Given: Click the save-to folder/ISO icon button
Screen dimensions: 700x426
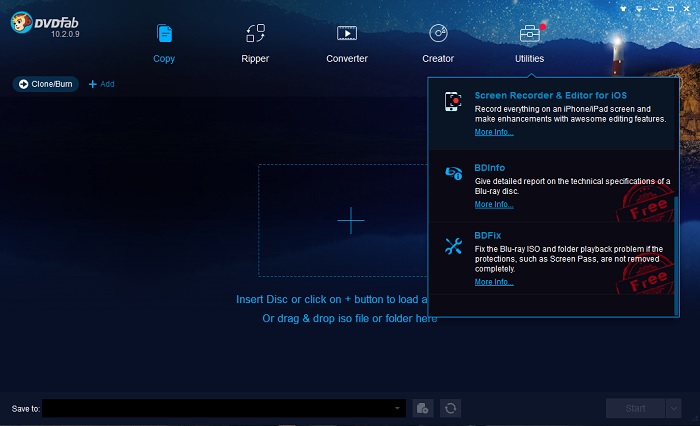Looking at the screenshot, I should [423, 408].
